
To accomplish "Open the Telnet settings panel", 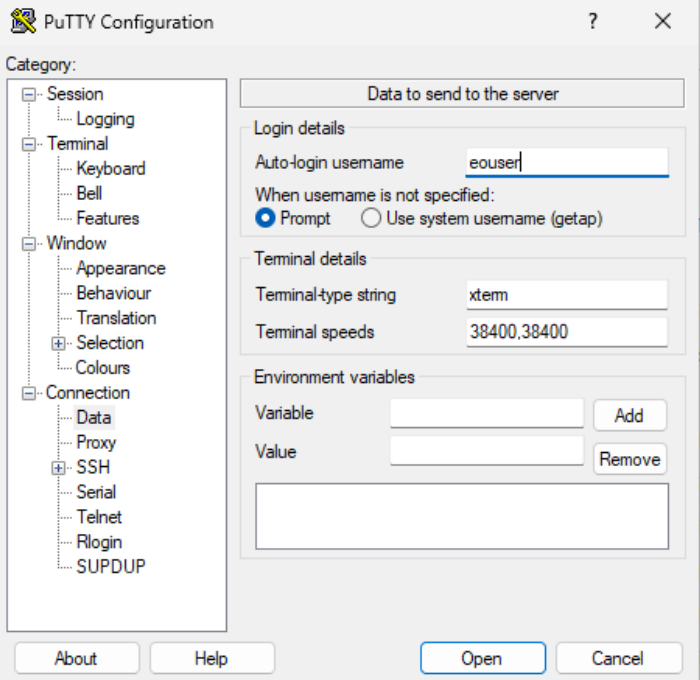I will [99, 517].
